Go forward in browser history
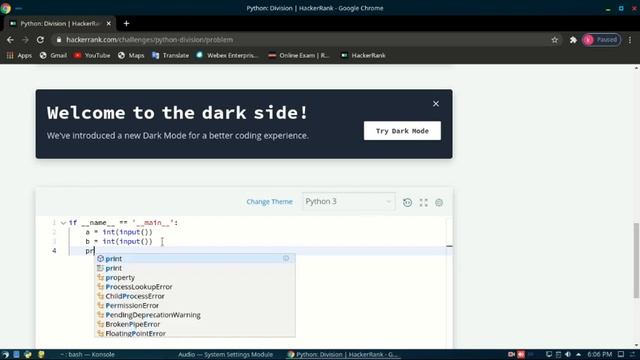This screenshot has width=640, height=360. pos(25,40)
